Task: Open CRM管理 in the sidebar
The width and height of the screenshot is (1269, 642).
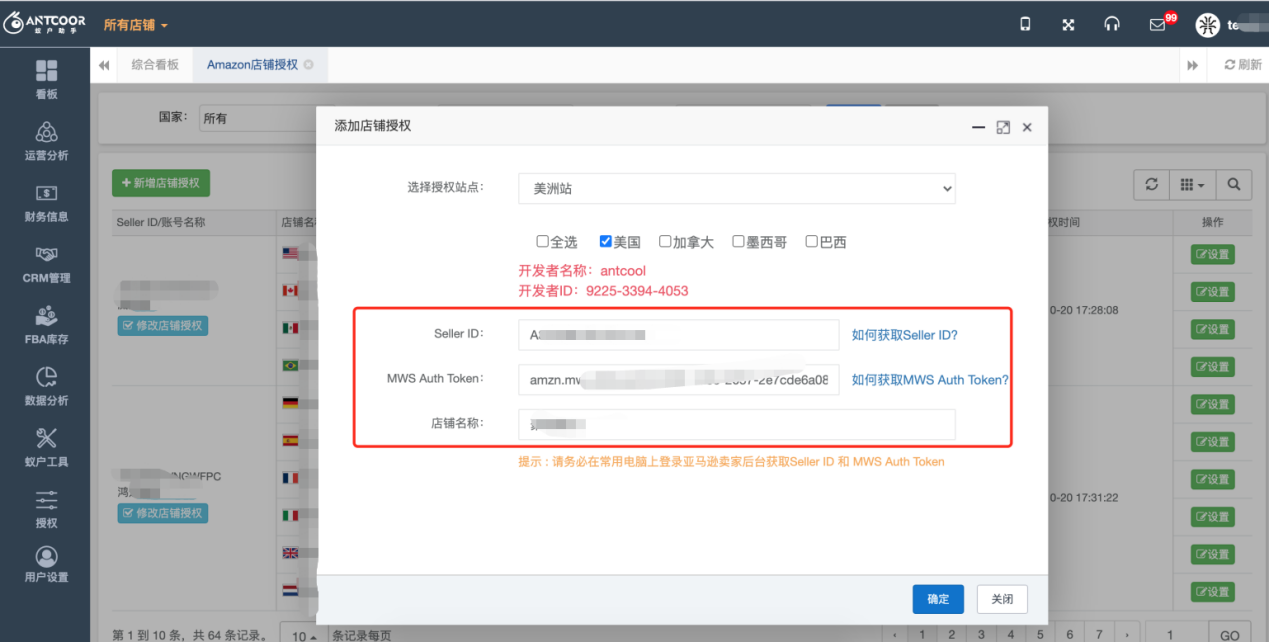Action: point(46,264)
